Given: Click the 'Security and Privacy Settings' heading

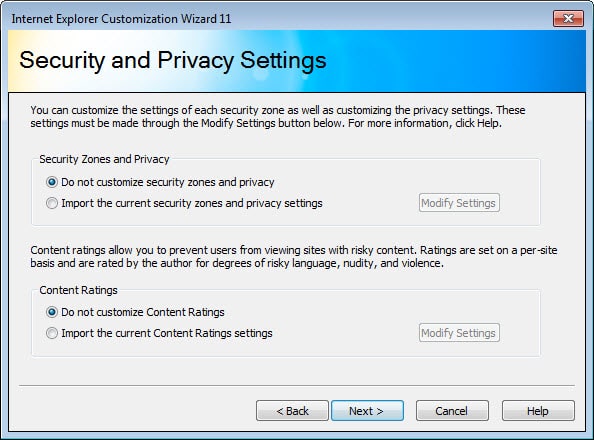Looking at the screenshot, I should point(173,60).
